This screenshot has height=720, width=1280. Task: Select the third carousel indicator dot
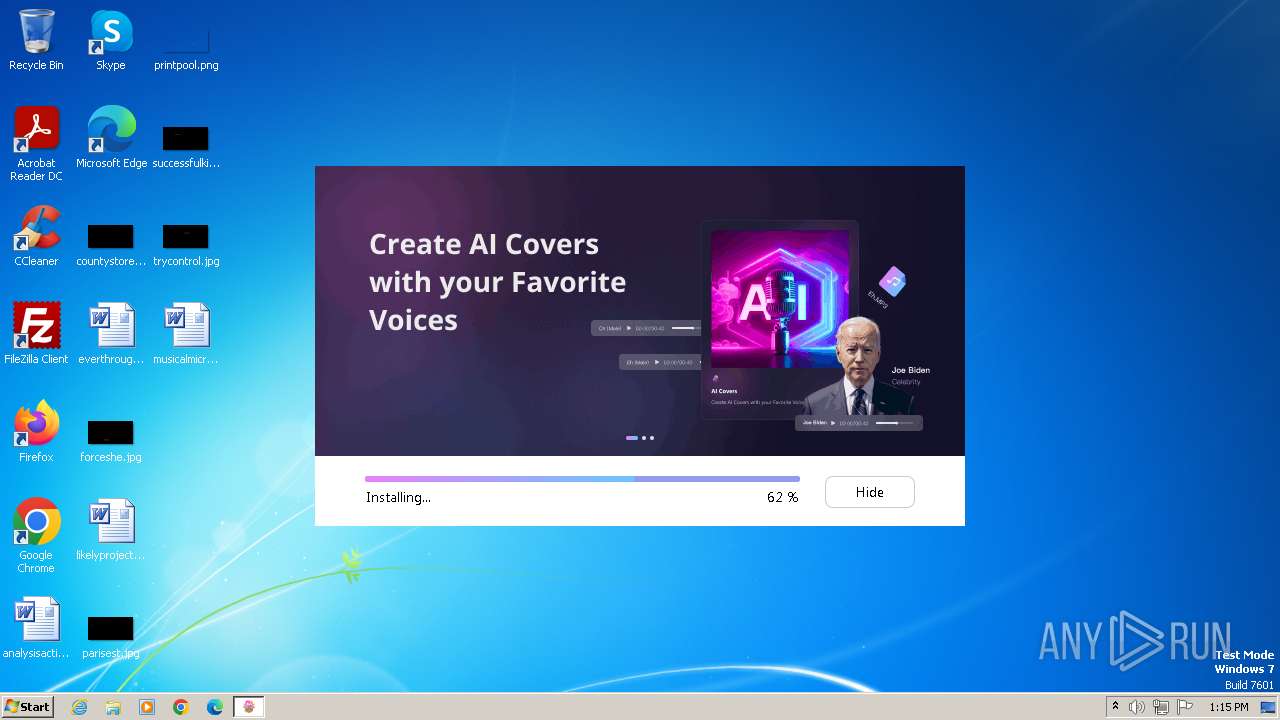[x=652, y=438]
